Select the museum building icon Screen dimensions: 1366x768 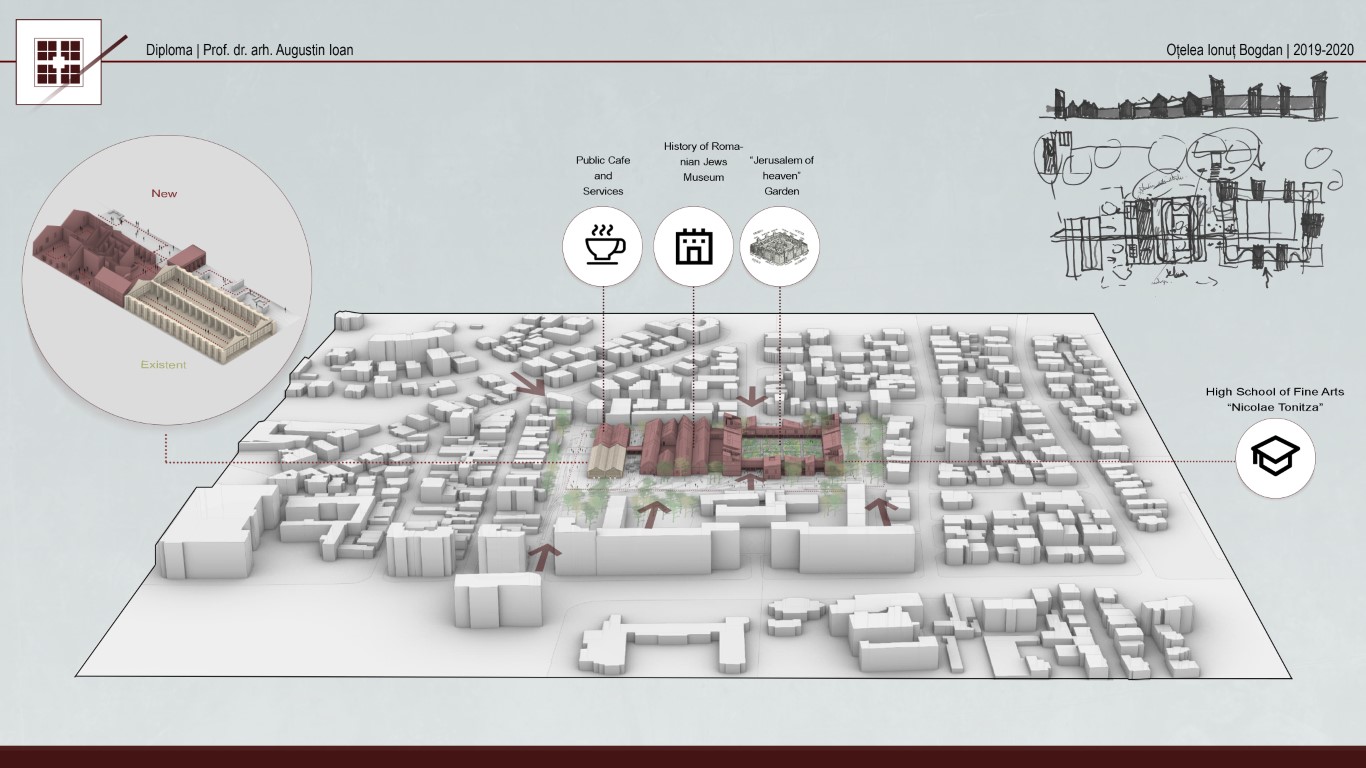(693, 246)
